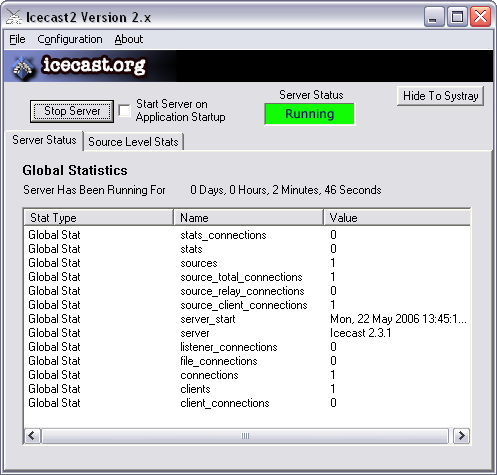Select the listener_connections row
Screen dimensions: 497x475
click(x=247, y=347)
